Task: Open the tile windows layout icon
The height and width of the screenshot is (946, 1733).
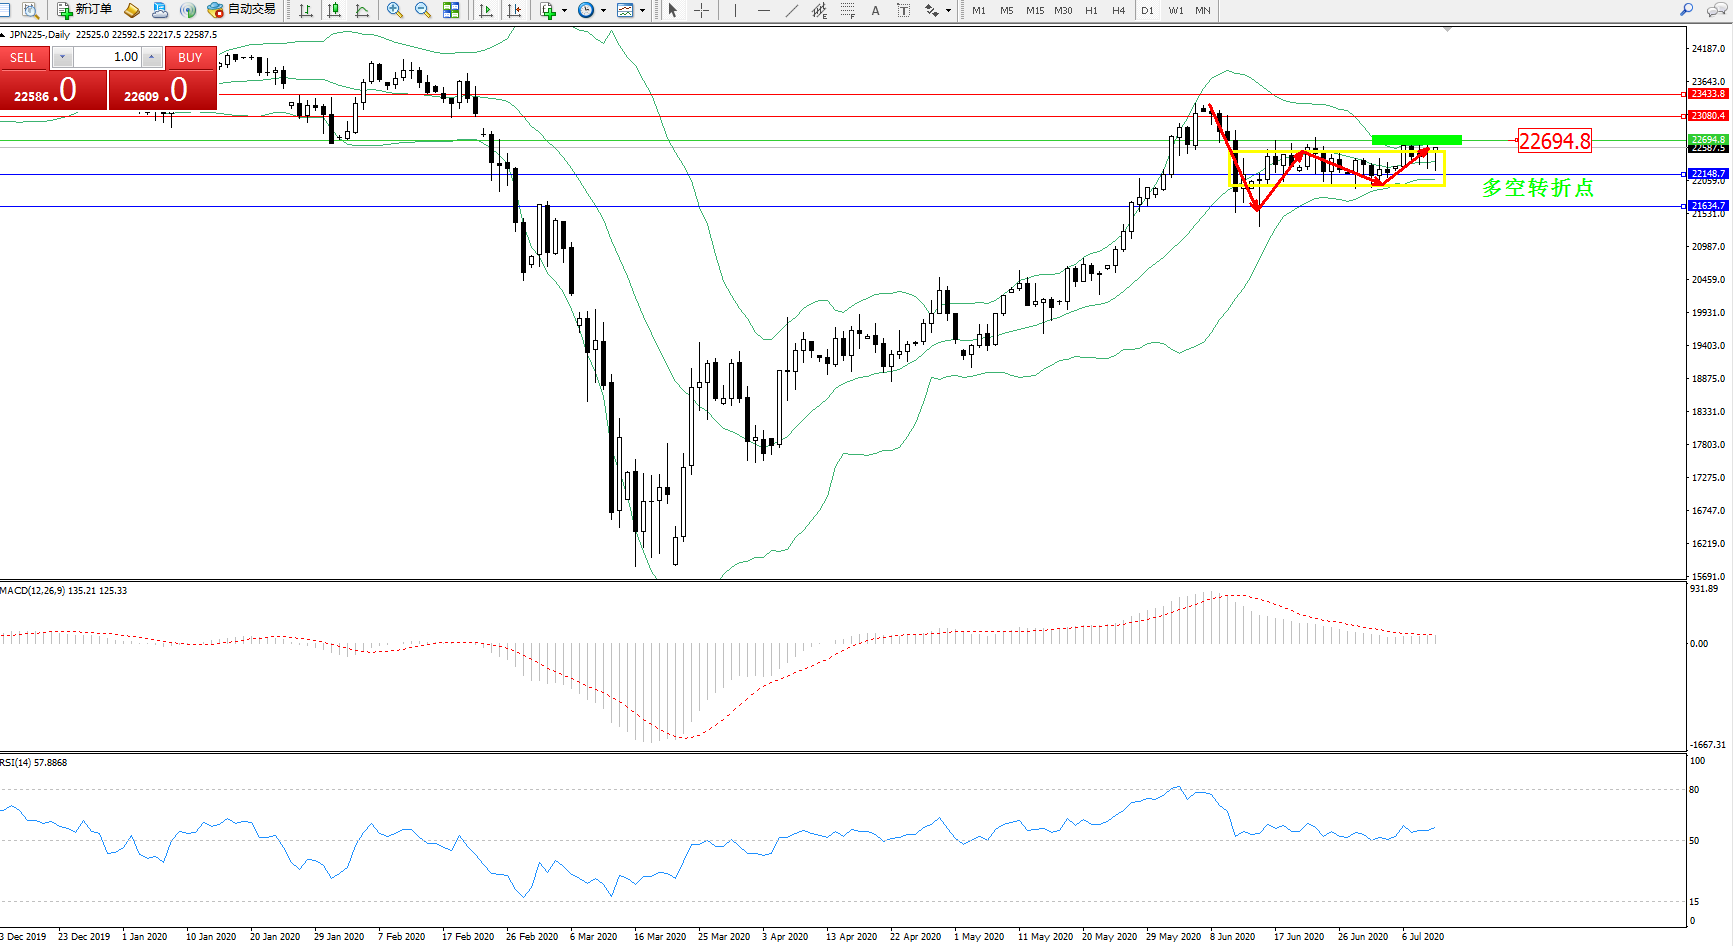Action: pos(451,10)
